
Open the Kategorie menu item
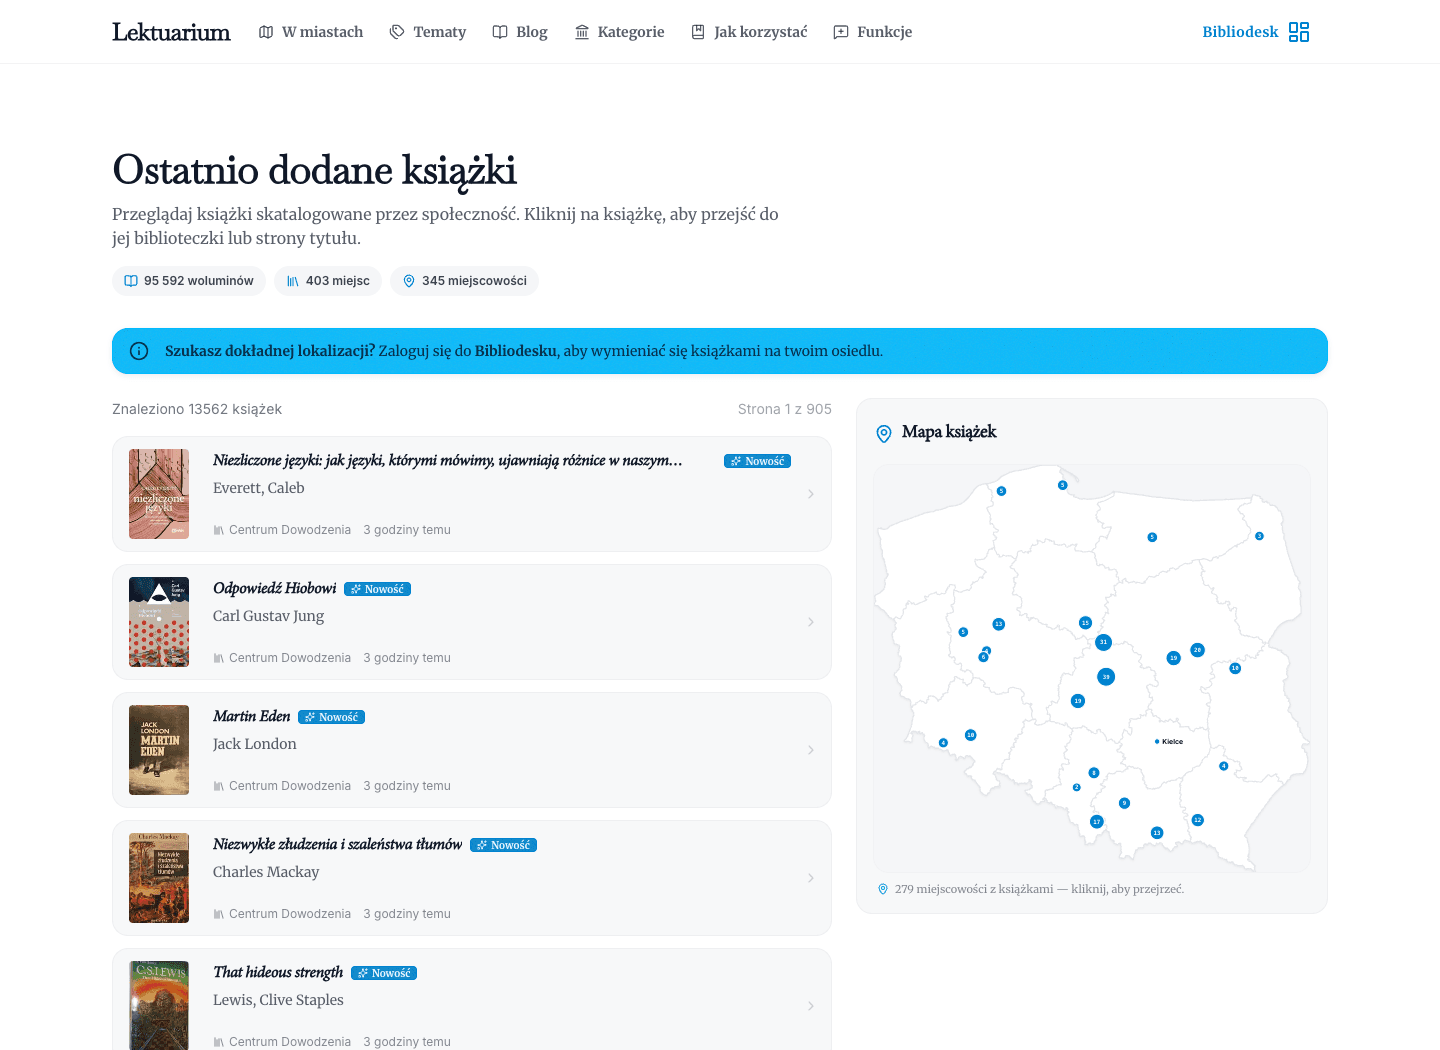(619, 32)
